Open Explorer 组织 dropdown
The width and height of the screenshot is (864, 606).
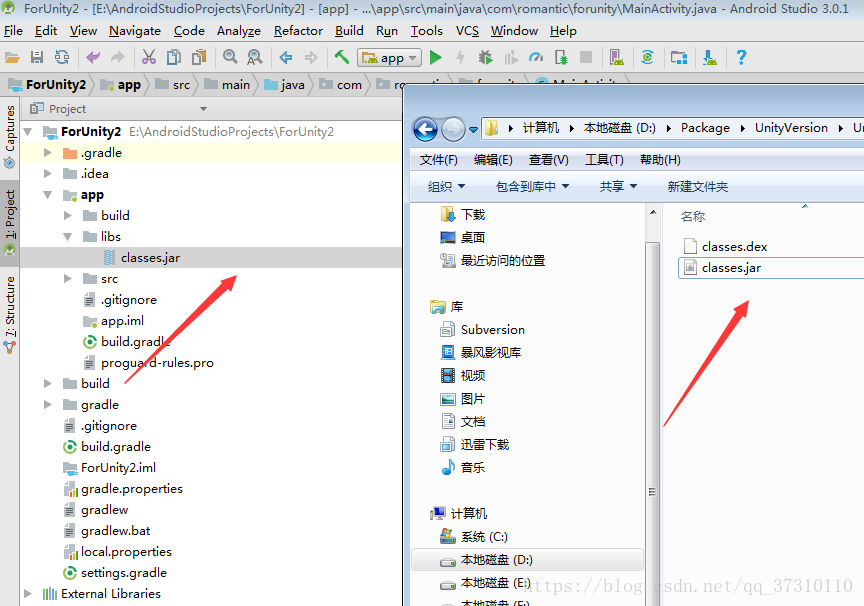pos(446,187)
